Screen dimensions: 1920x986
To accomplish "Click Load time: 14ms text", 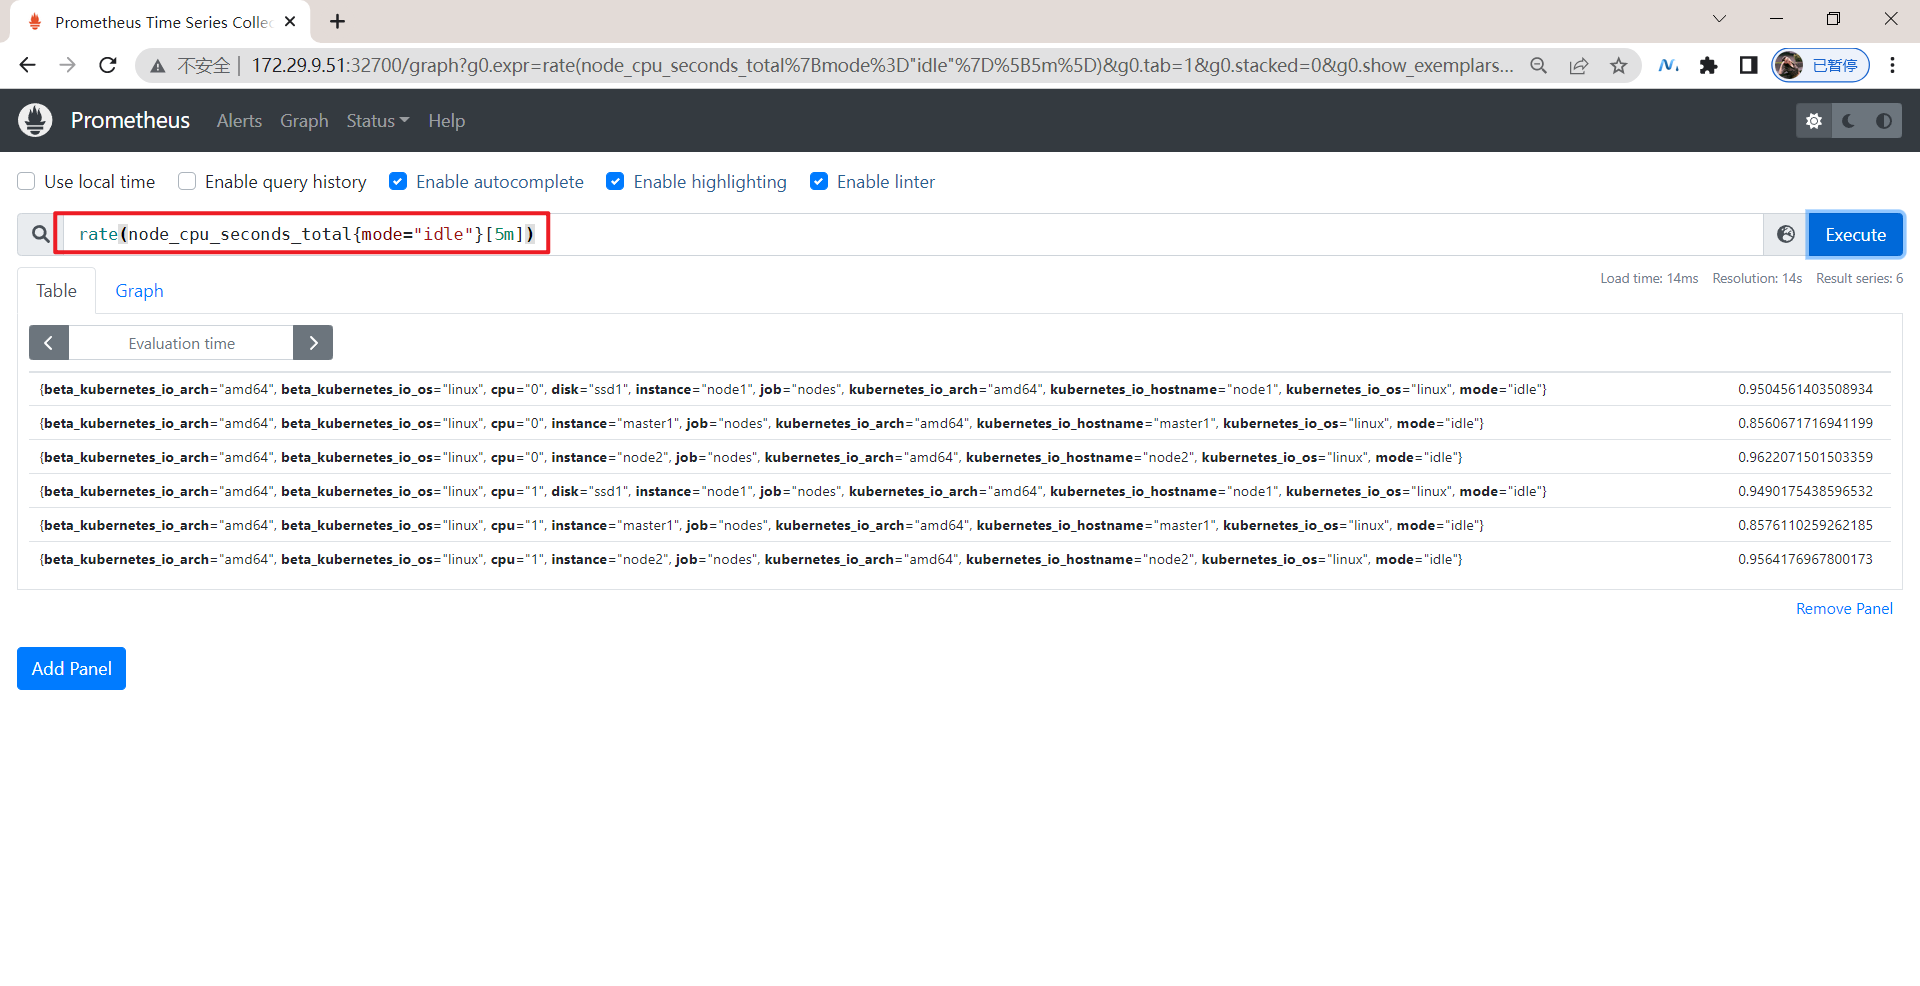I will pyautogui.click(x=1649, y=278).
